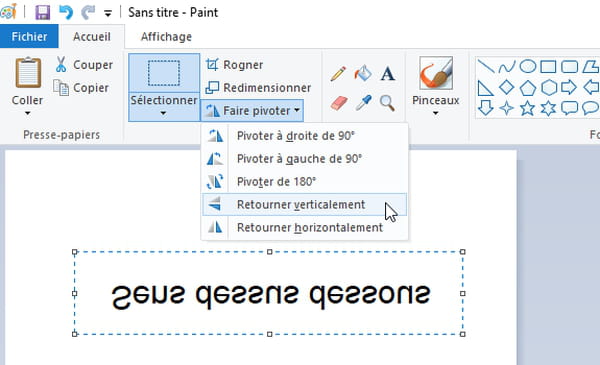This screenshot has width=600, height=365.
Task: Open Quick Access Toolbar customize arrow
Action: pos(108,13)
